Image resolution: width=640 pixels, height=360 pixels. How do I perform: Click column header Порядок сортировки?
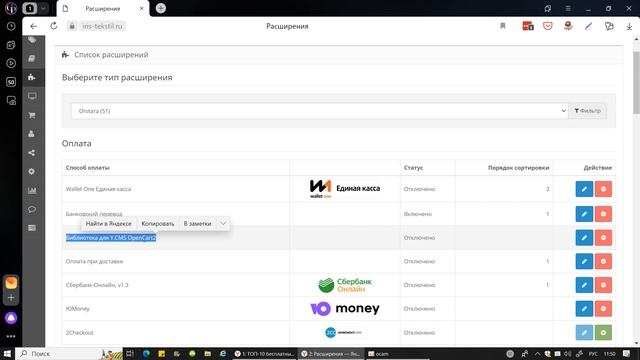click(x=518, y=168)
